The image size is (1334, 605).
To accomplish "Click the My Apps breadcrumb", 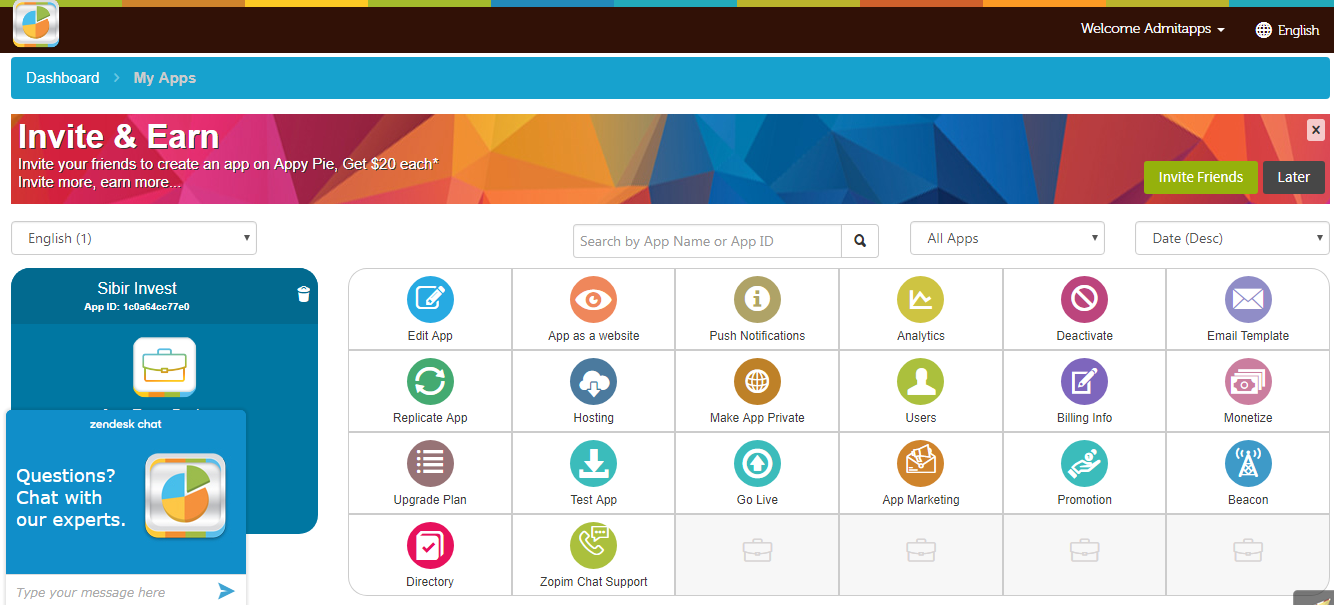I will point(165,78).
